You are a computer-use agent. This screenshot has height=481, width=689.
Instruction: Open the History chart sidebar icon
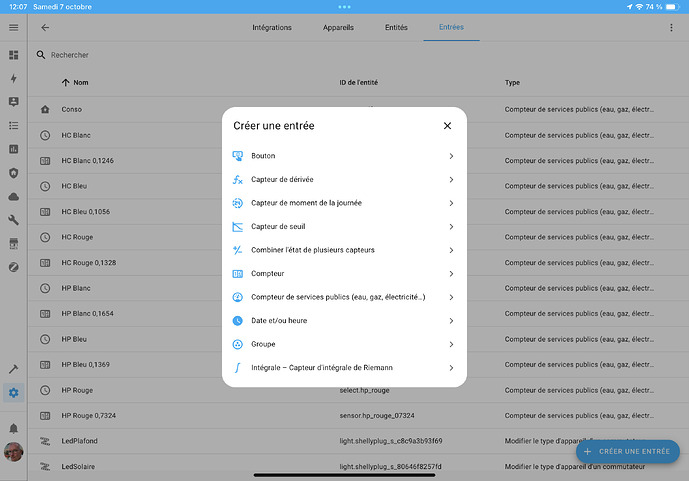point(14,149)
